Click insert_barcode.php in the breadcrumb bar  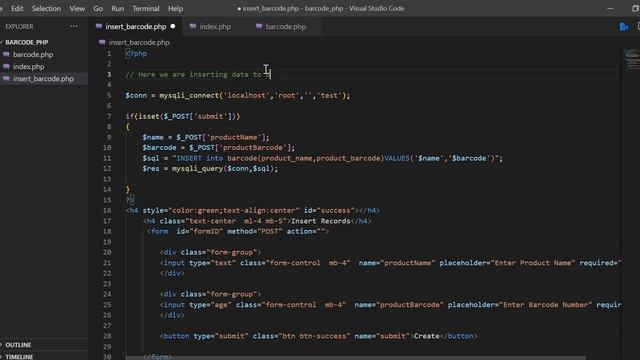(139, 42)
